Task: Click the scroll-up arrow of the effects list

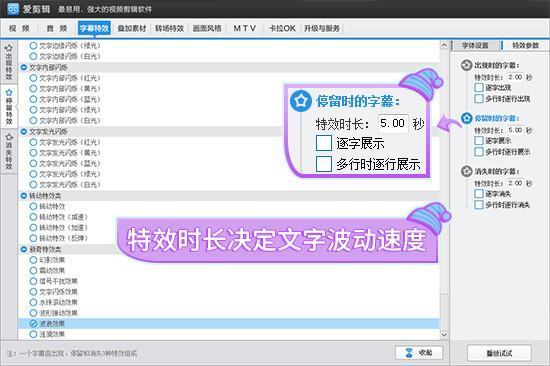Action: click(x=444, y=45)
